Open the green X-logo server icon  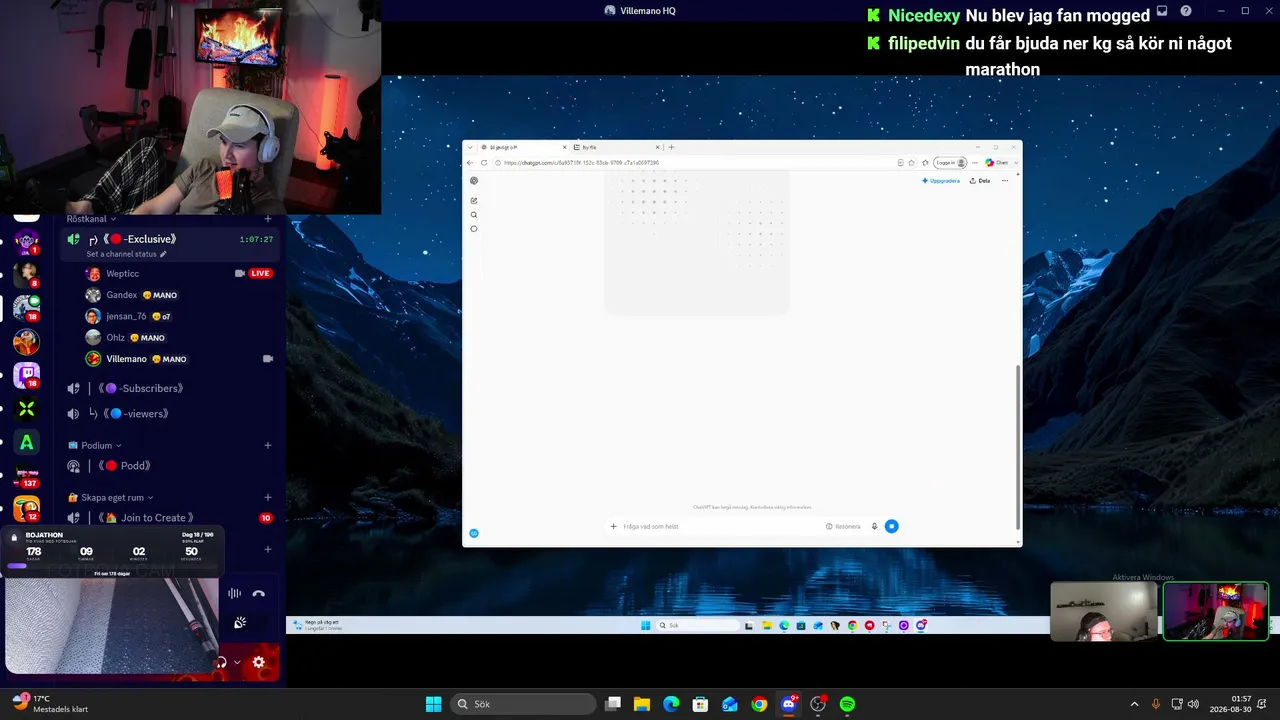27,409
